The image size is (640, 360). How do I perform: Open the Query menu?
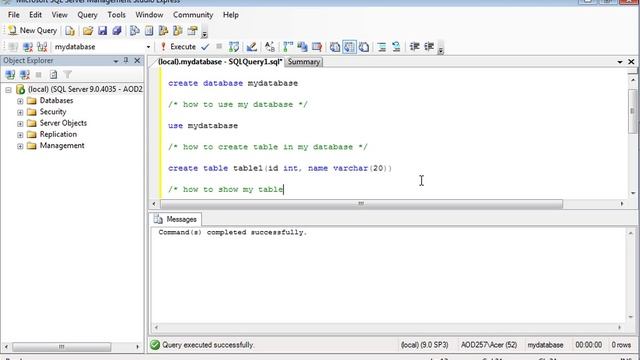tap(87, 15)
